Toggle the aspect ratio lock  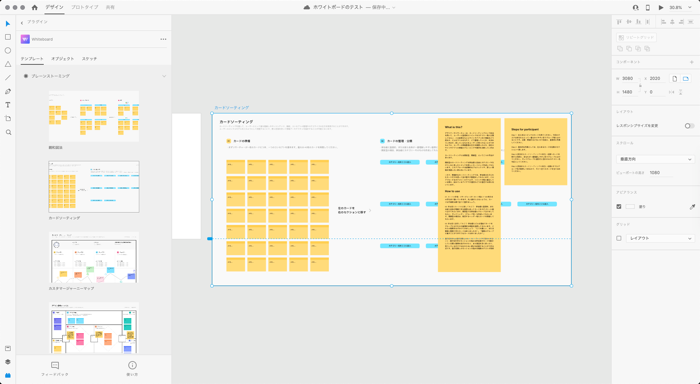(x=640, y=85)
